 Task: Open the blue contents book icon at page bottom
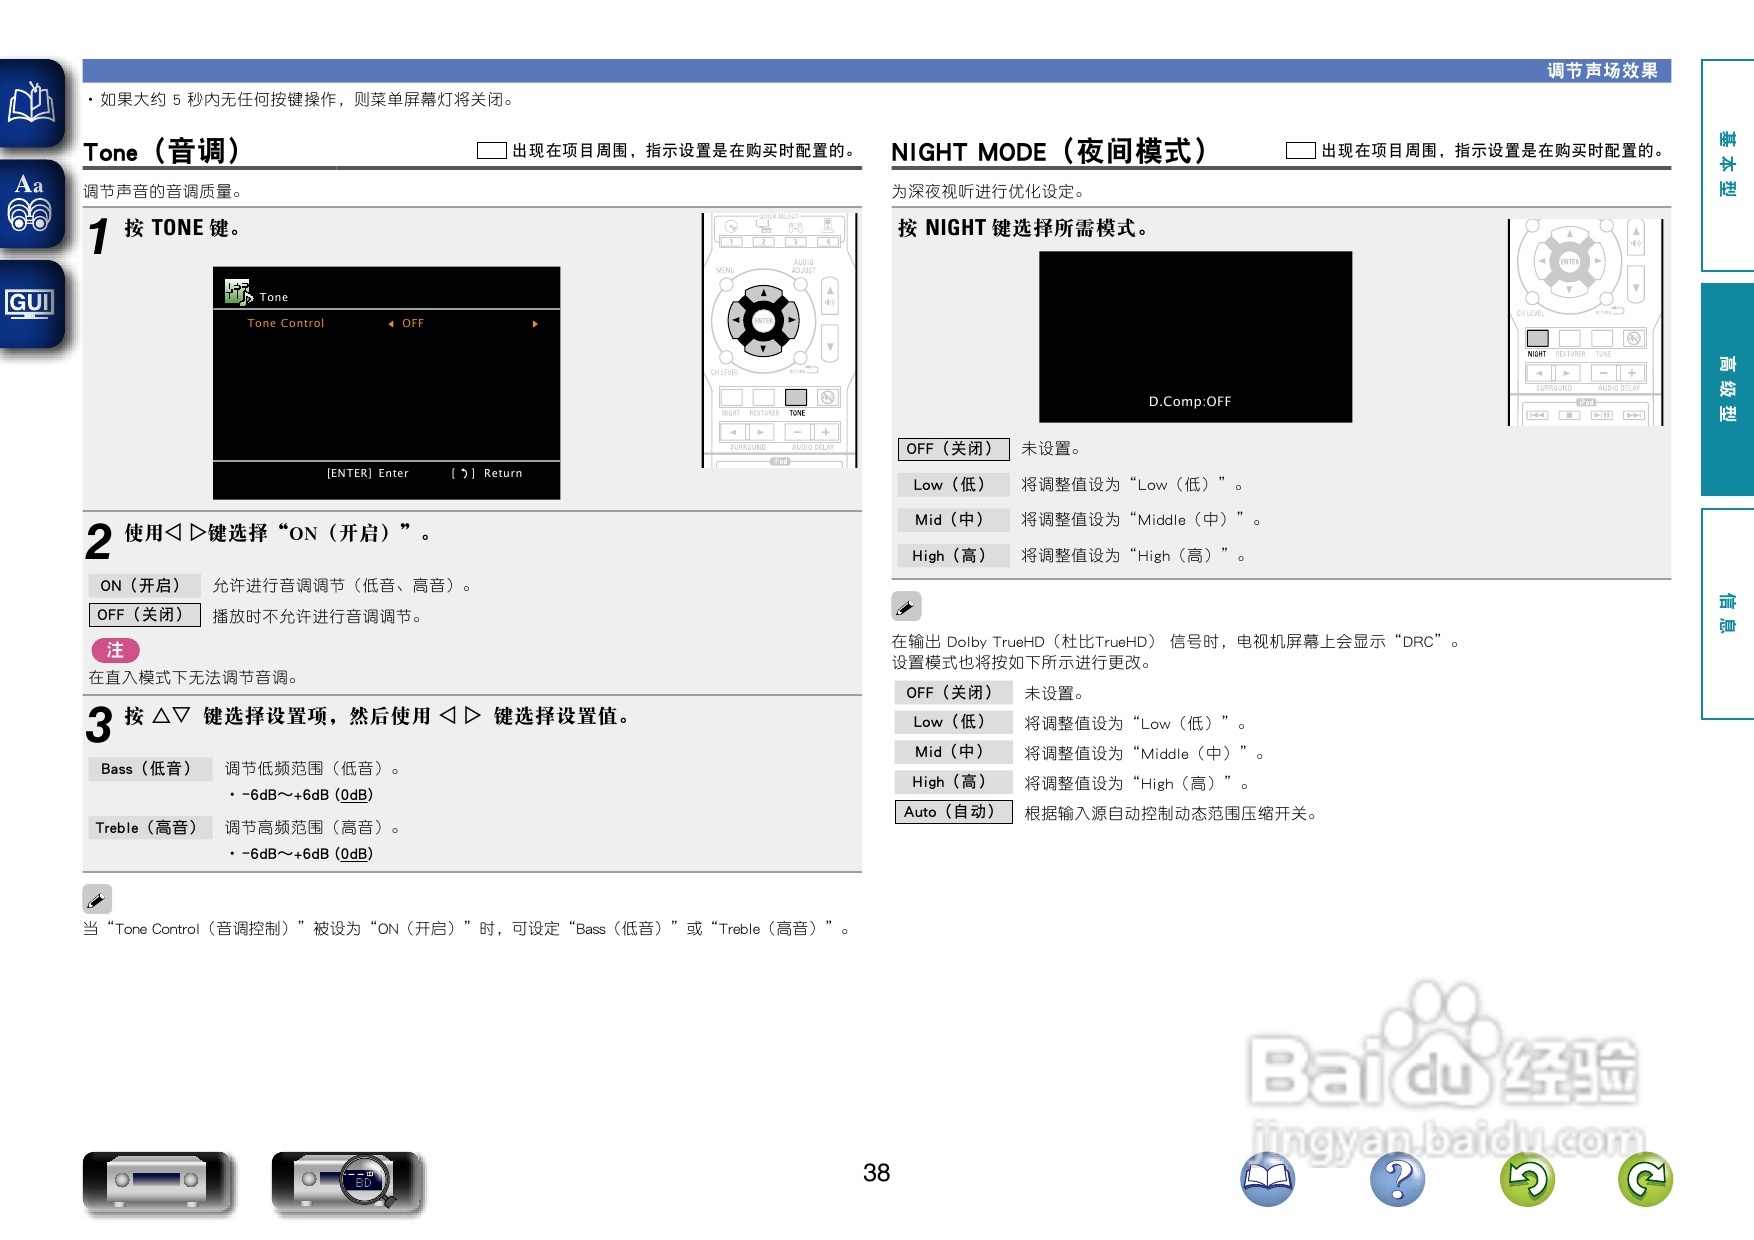(1266, 1180)
